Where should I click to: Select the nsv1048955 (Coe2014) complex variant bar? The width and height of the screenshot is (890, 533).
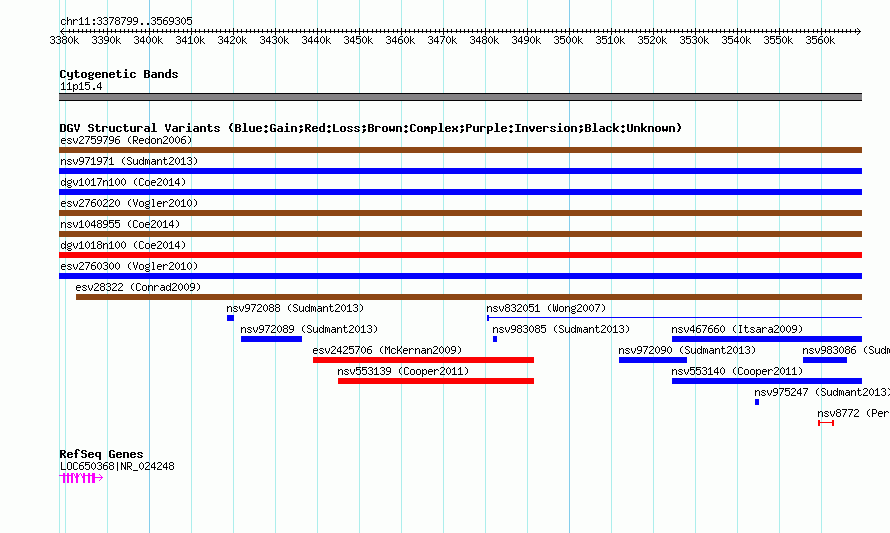[x=460, y=234]
